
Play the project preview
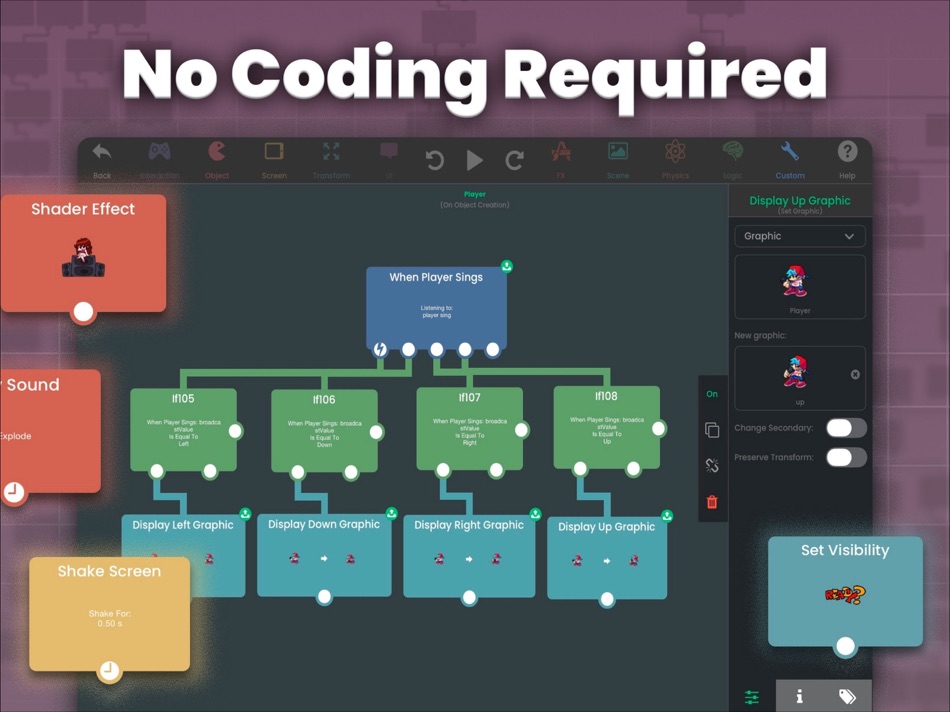tap(474, 161)
